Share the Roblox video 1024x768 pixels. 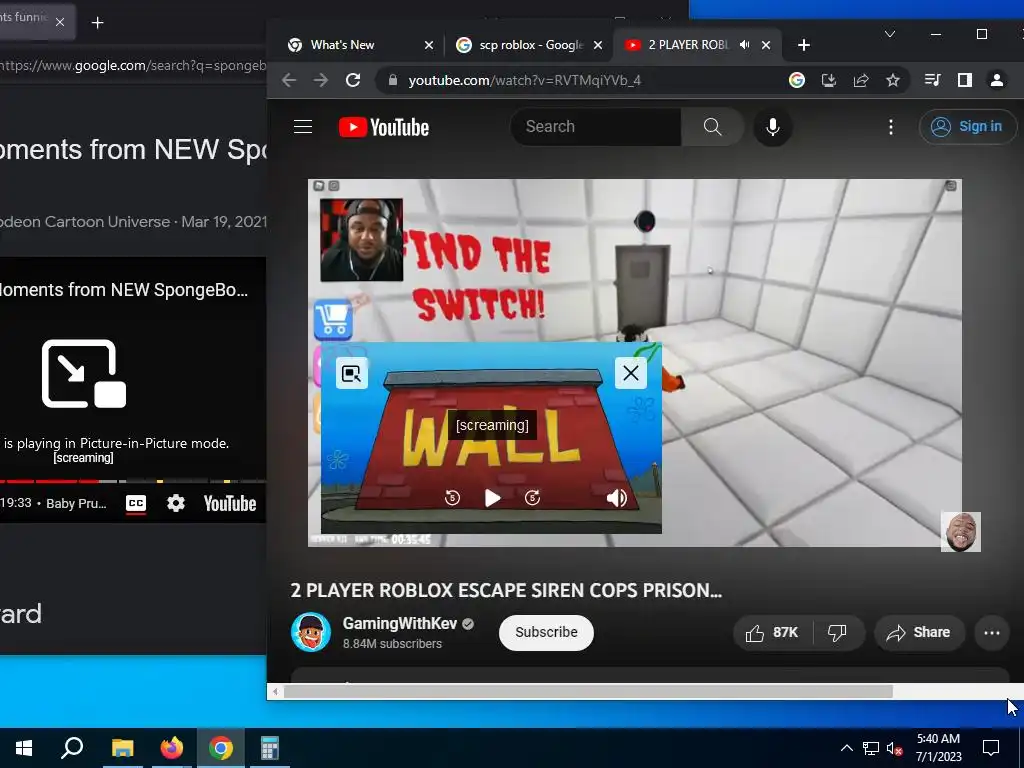coord(919,632)
